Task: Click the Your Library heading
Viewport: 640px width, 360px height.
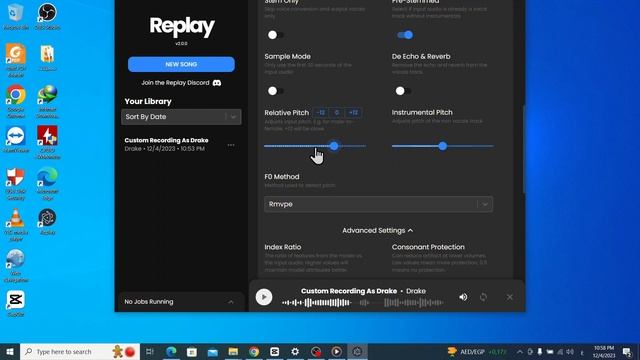Action: (x=148, y=101)
